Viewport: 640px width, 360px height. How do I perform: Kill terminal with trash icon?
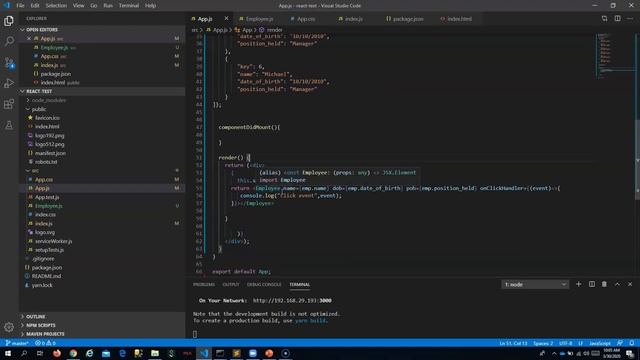604,284
